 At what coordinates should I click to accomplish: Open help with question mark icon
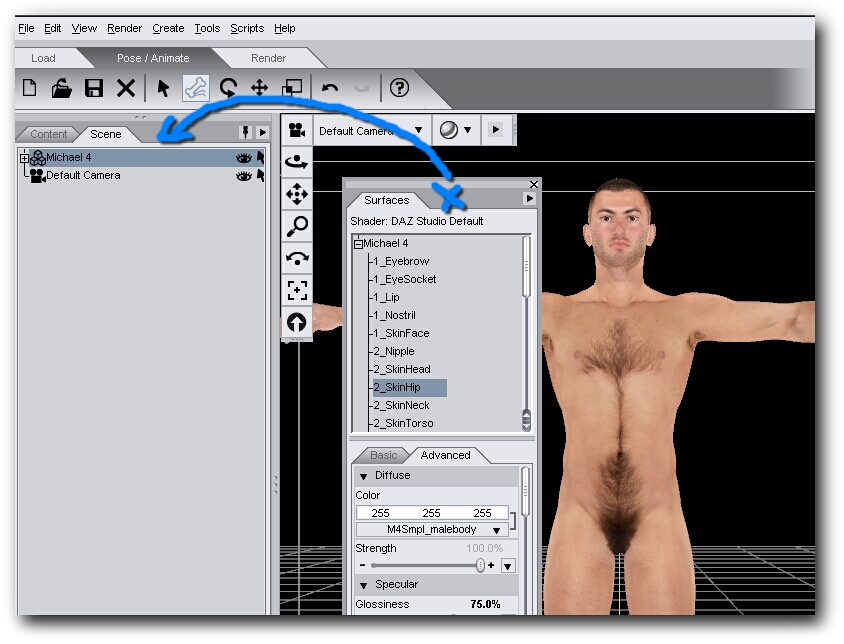(x=399, y=87)
